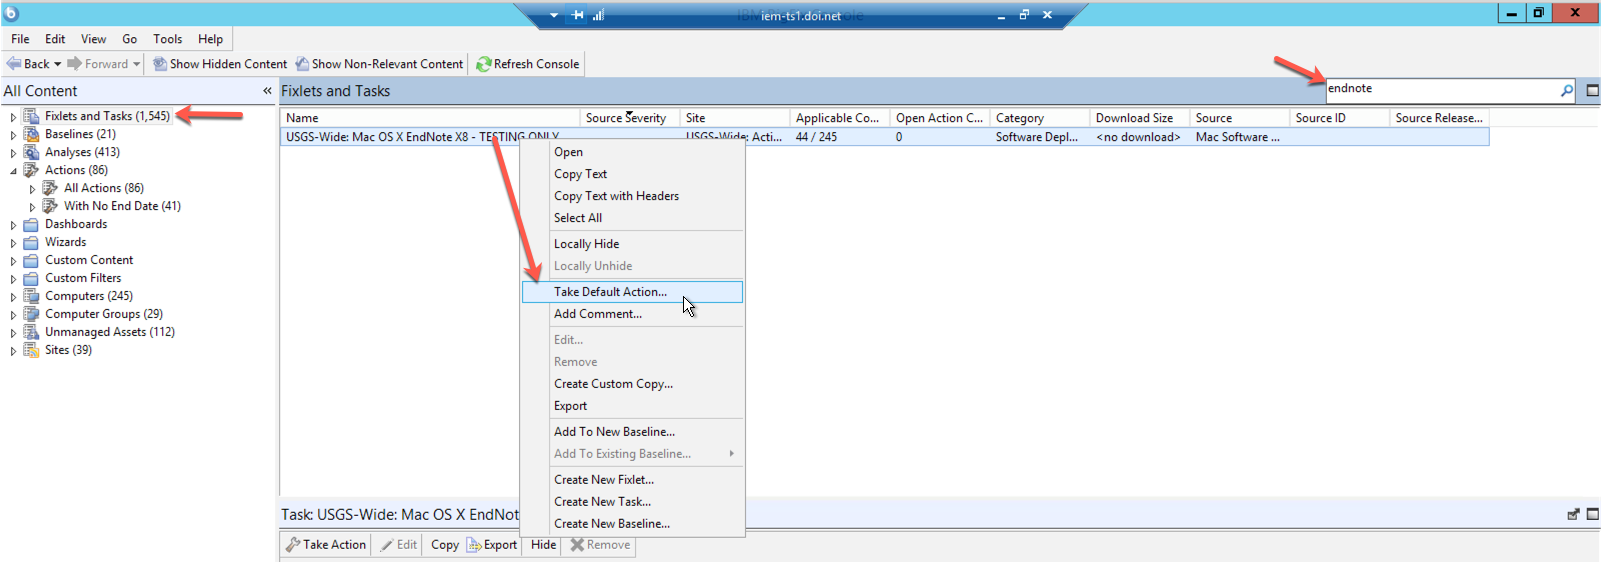Click the console logo icon in title bar

pos(11,13)
